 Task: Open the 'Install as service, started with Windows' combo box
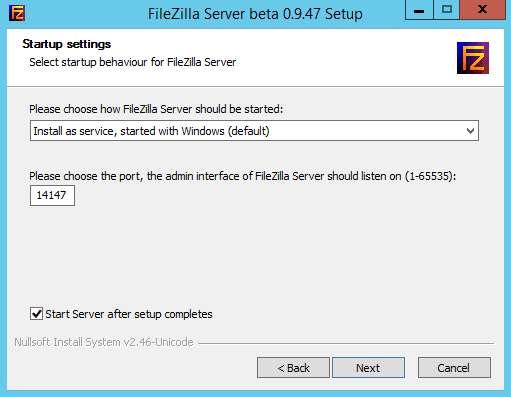click(254, 131)
